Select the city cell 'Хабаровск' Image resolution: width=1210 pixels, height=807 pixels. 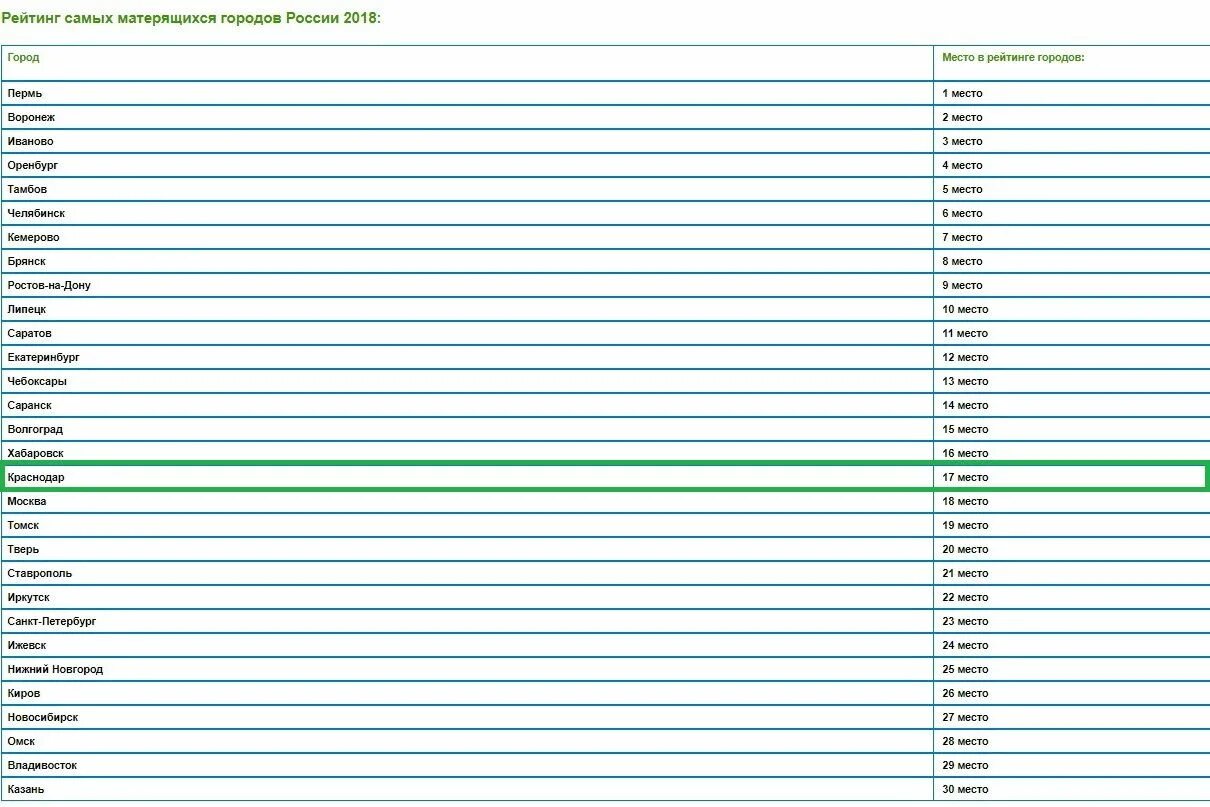(467, 452)
